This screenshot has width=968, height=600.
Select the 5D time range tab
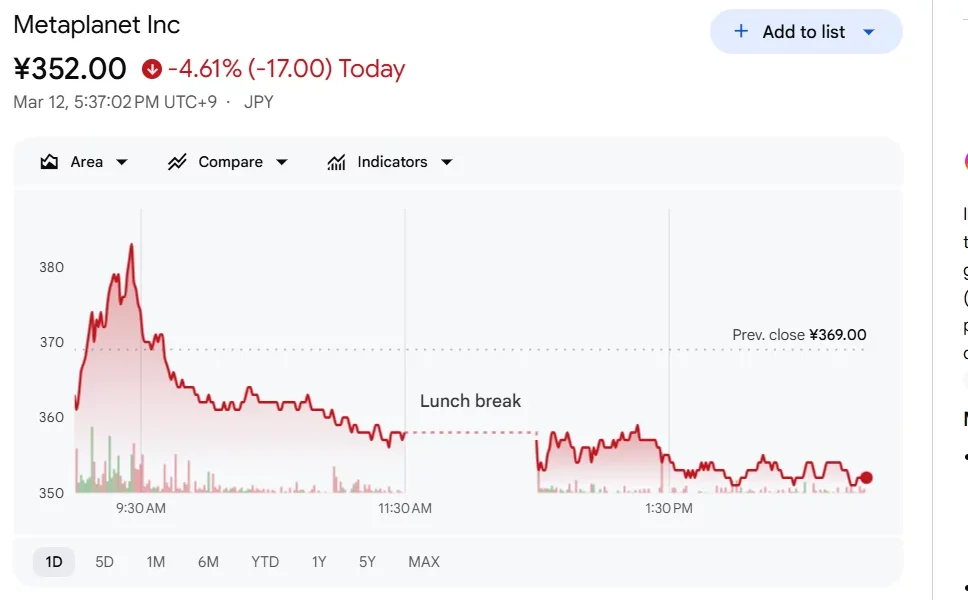tap(104, 562)
